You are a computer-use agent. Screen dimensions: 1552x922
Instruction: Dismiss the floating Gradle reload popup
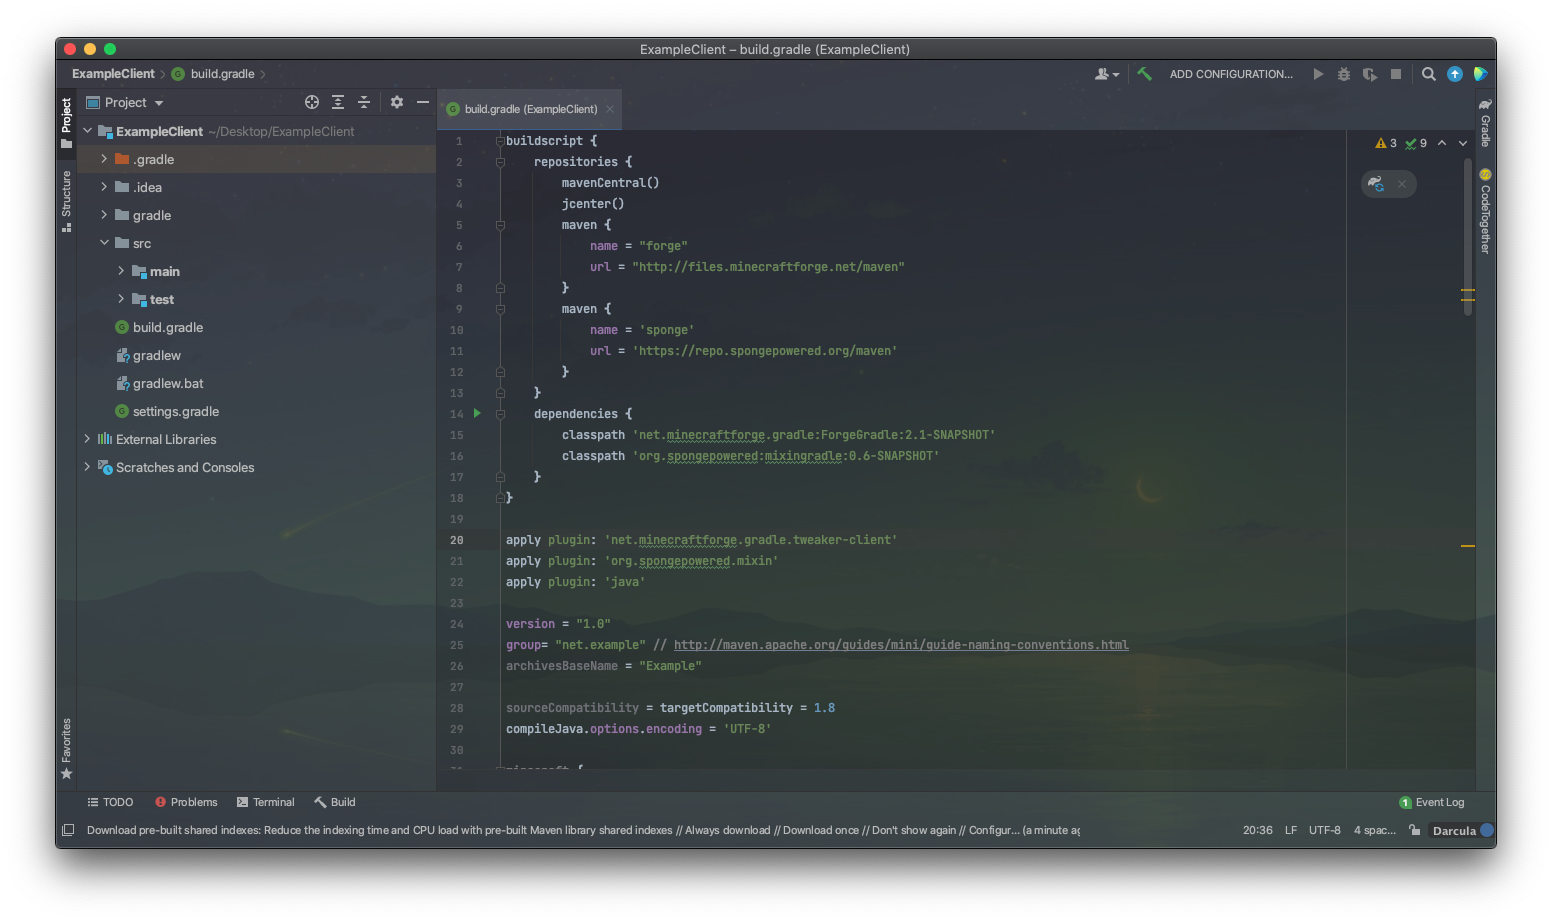(x=1402, y=184)
